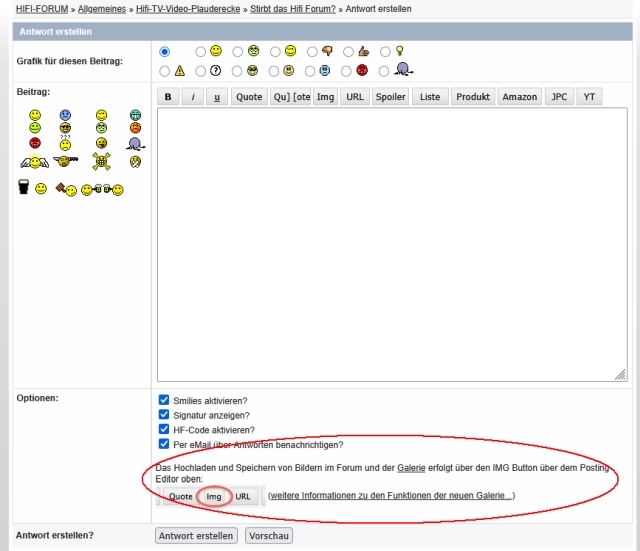The width and height of the screenshot is (640, 551).
Task: Select the no-graphic radio button
Action: coord(164,52)
